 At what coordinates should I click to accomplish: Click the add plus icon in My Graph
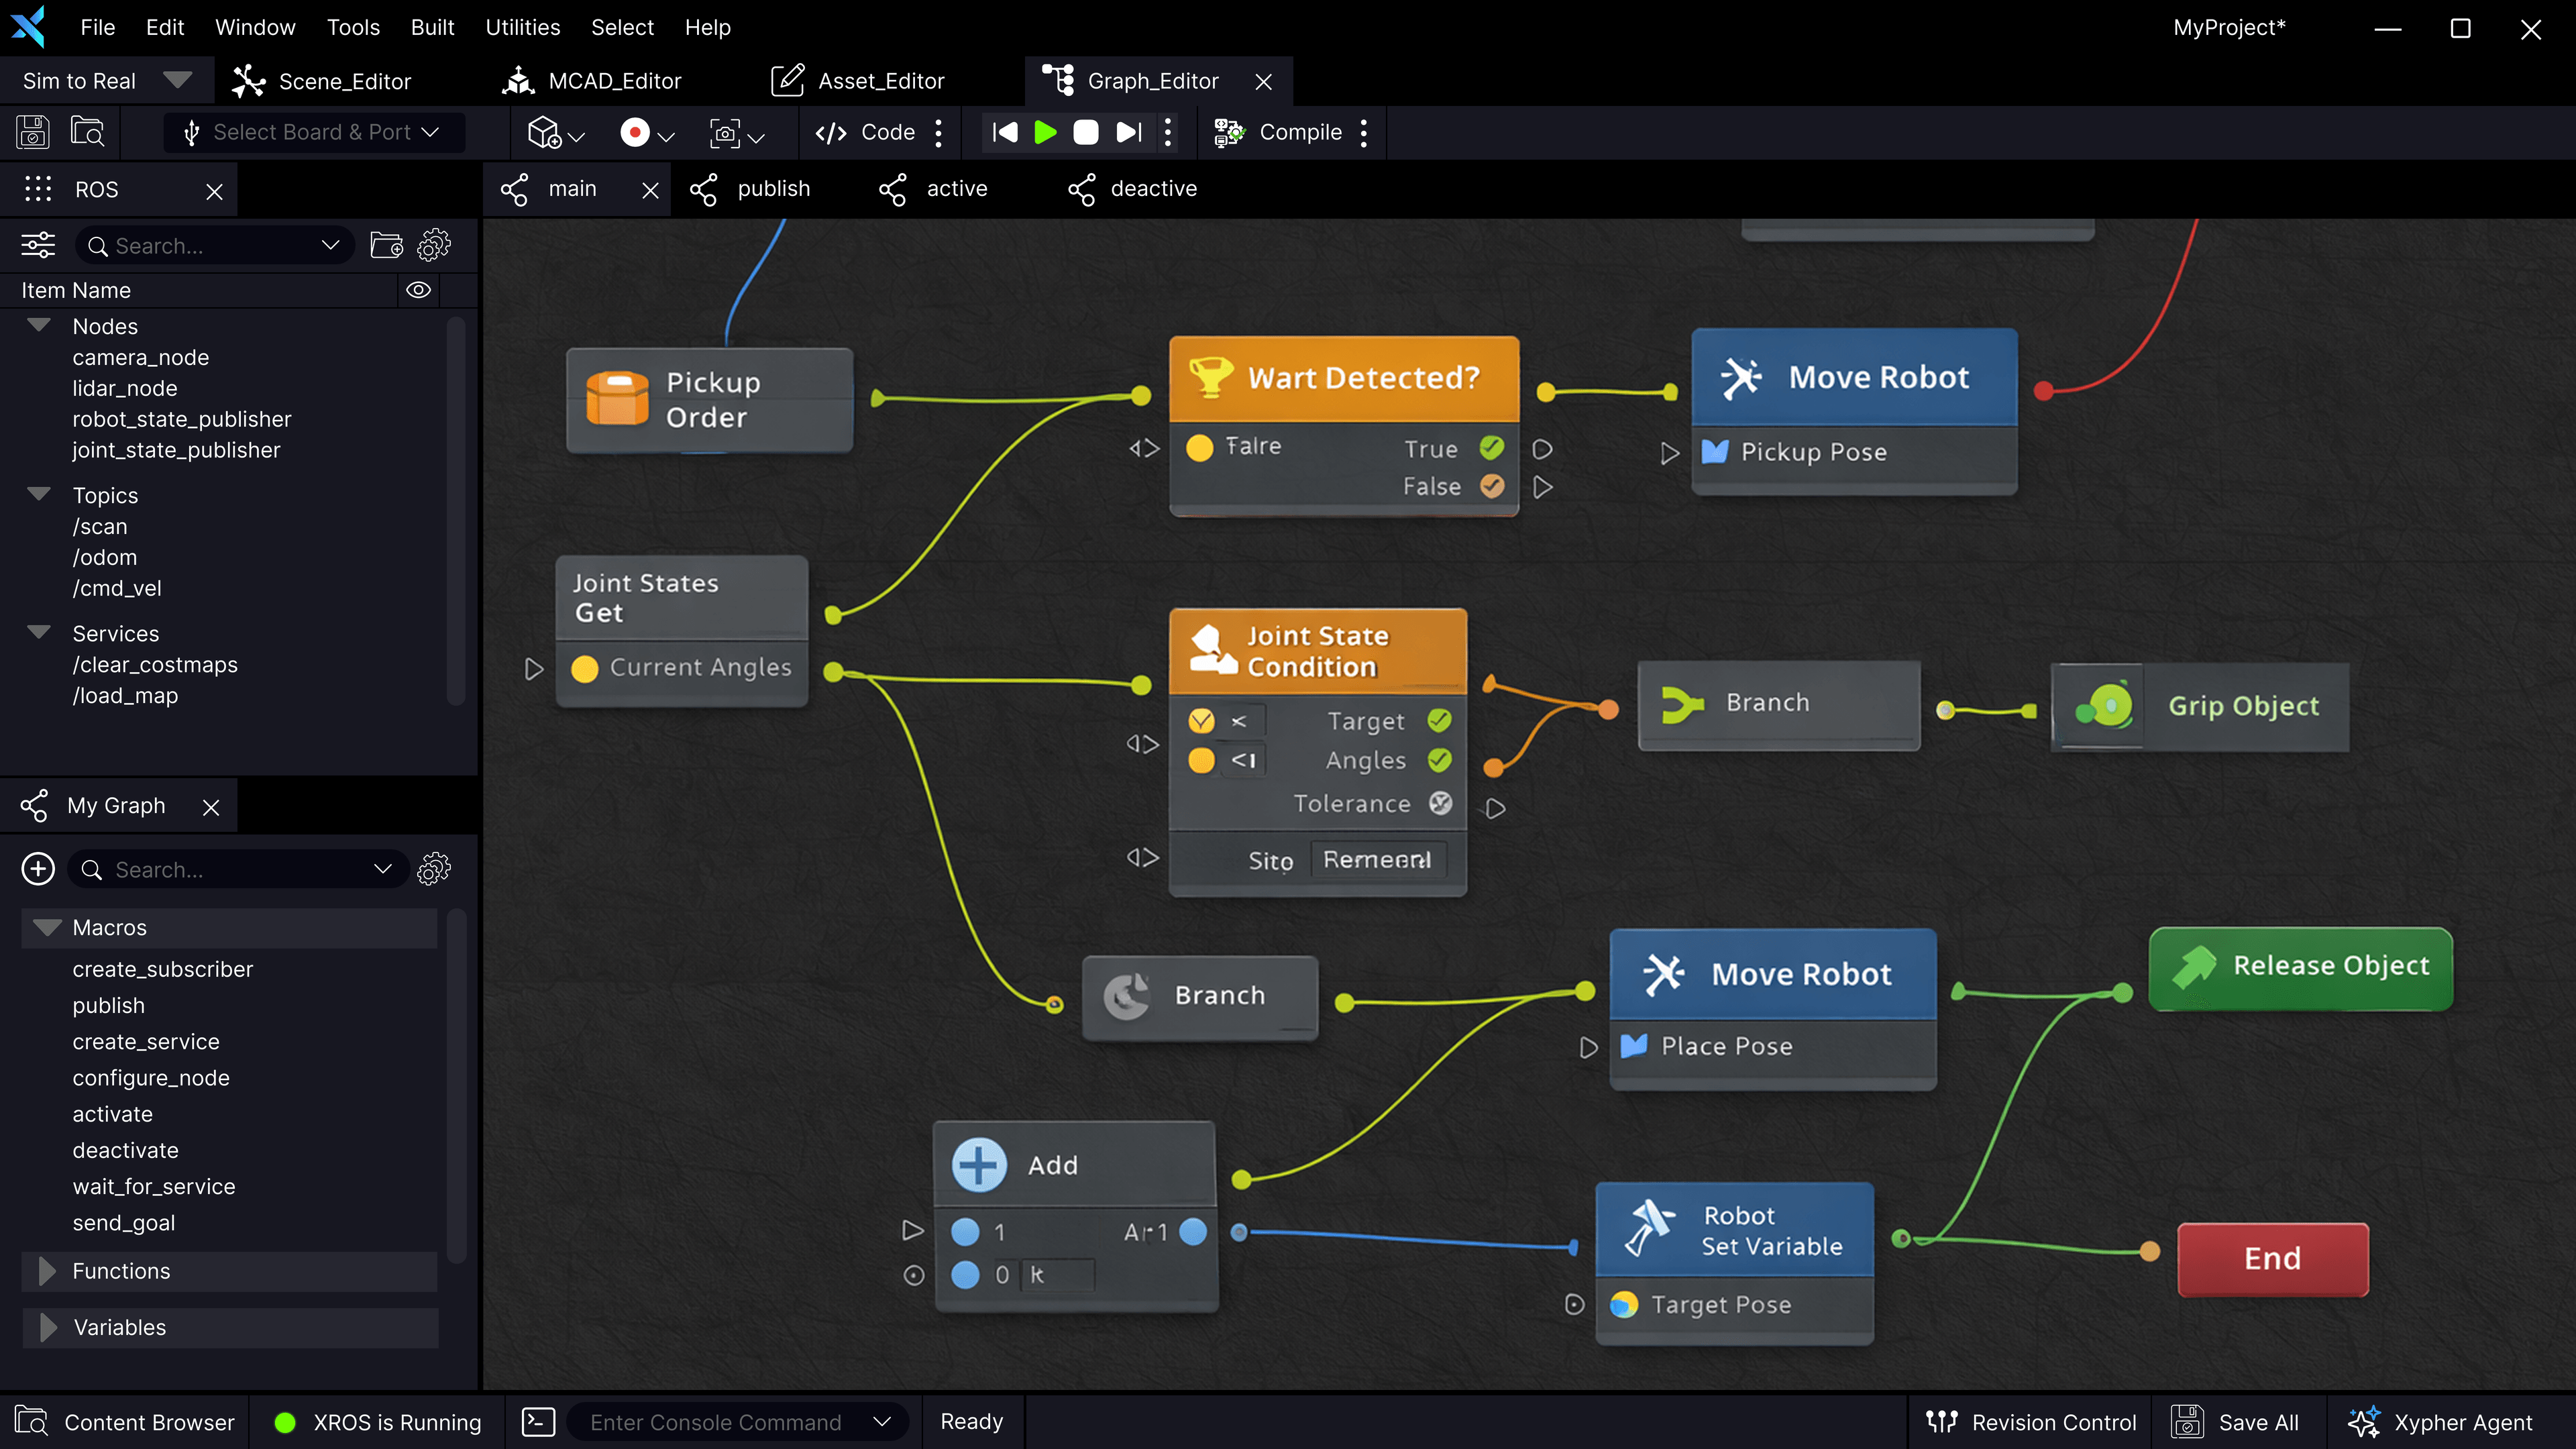click(38, 869)
